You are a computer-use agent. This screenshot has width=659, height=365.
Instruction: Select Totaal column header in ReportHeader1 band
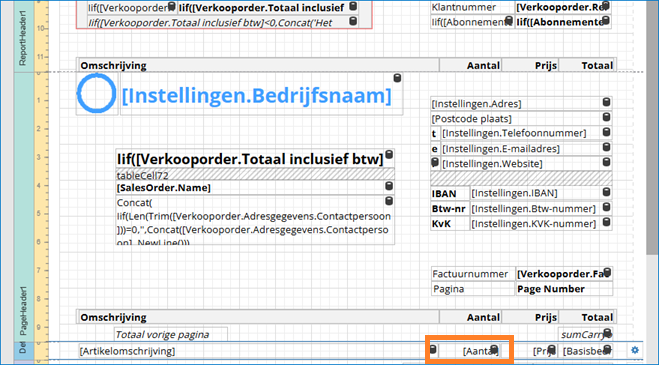click(588, 65)
